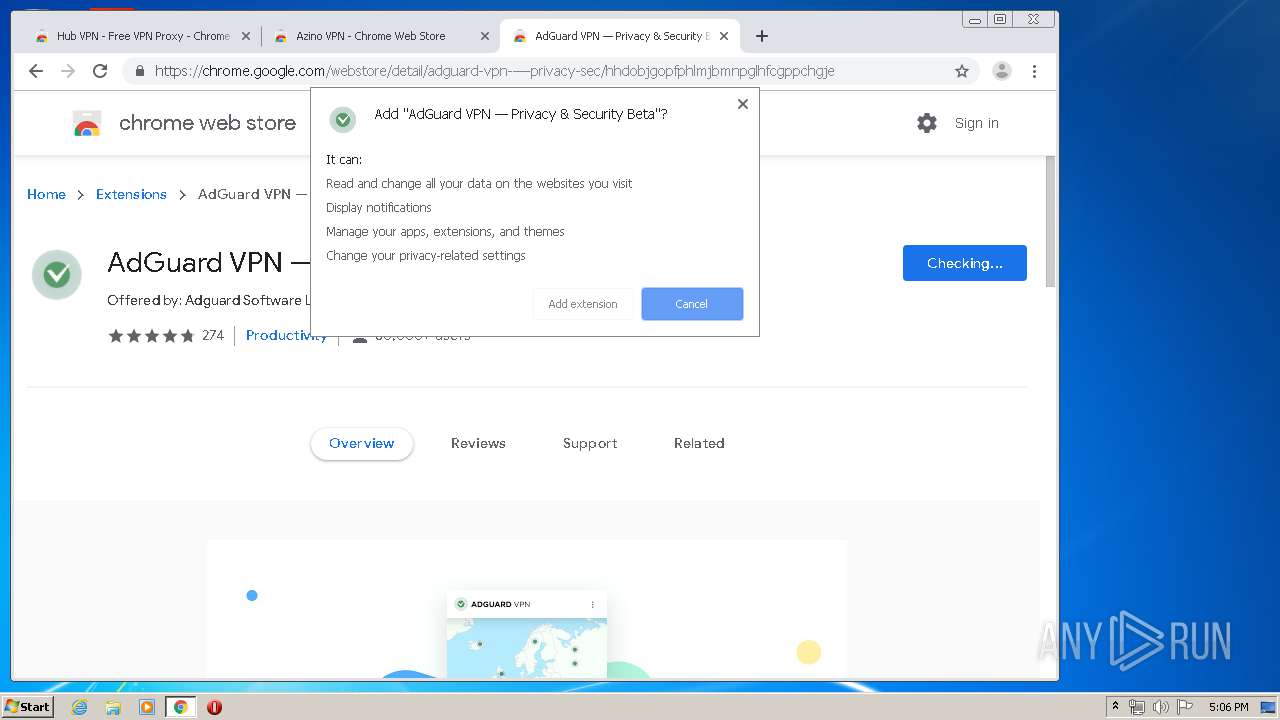Click the Chrome taskbar icon
Viewport: 1280px width, 720px height.
point(180,707)
